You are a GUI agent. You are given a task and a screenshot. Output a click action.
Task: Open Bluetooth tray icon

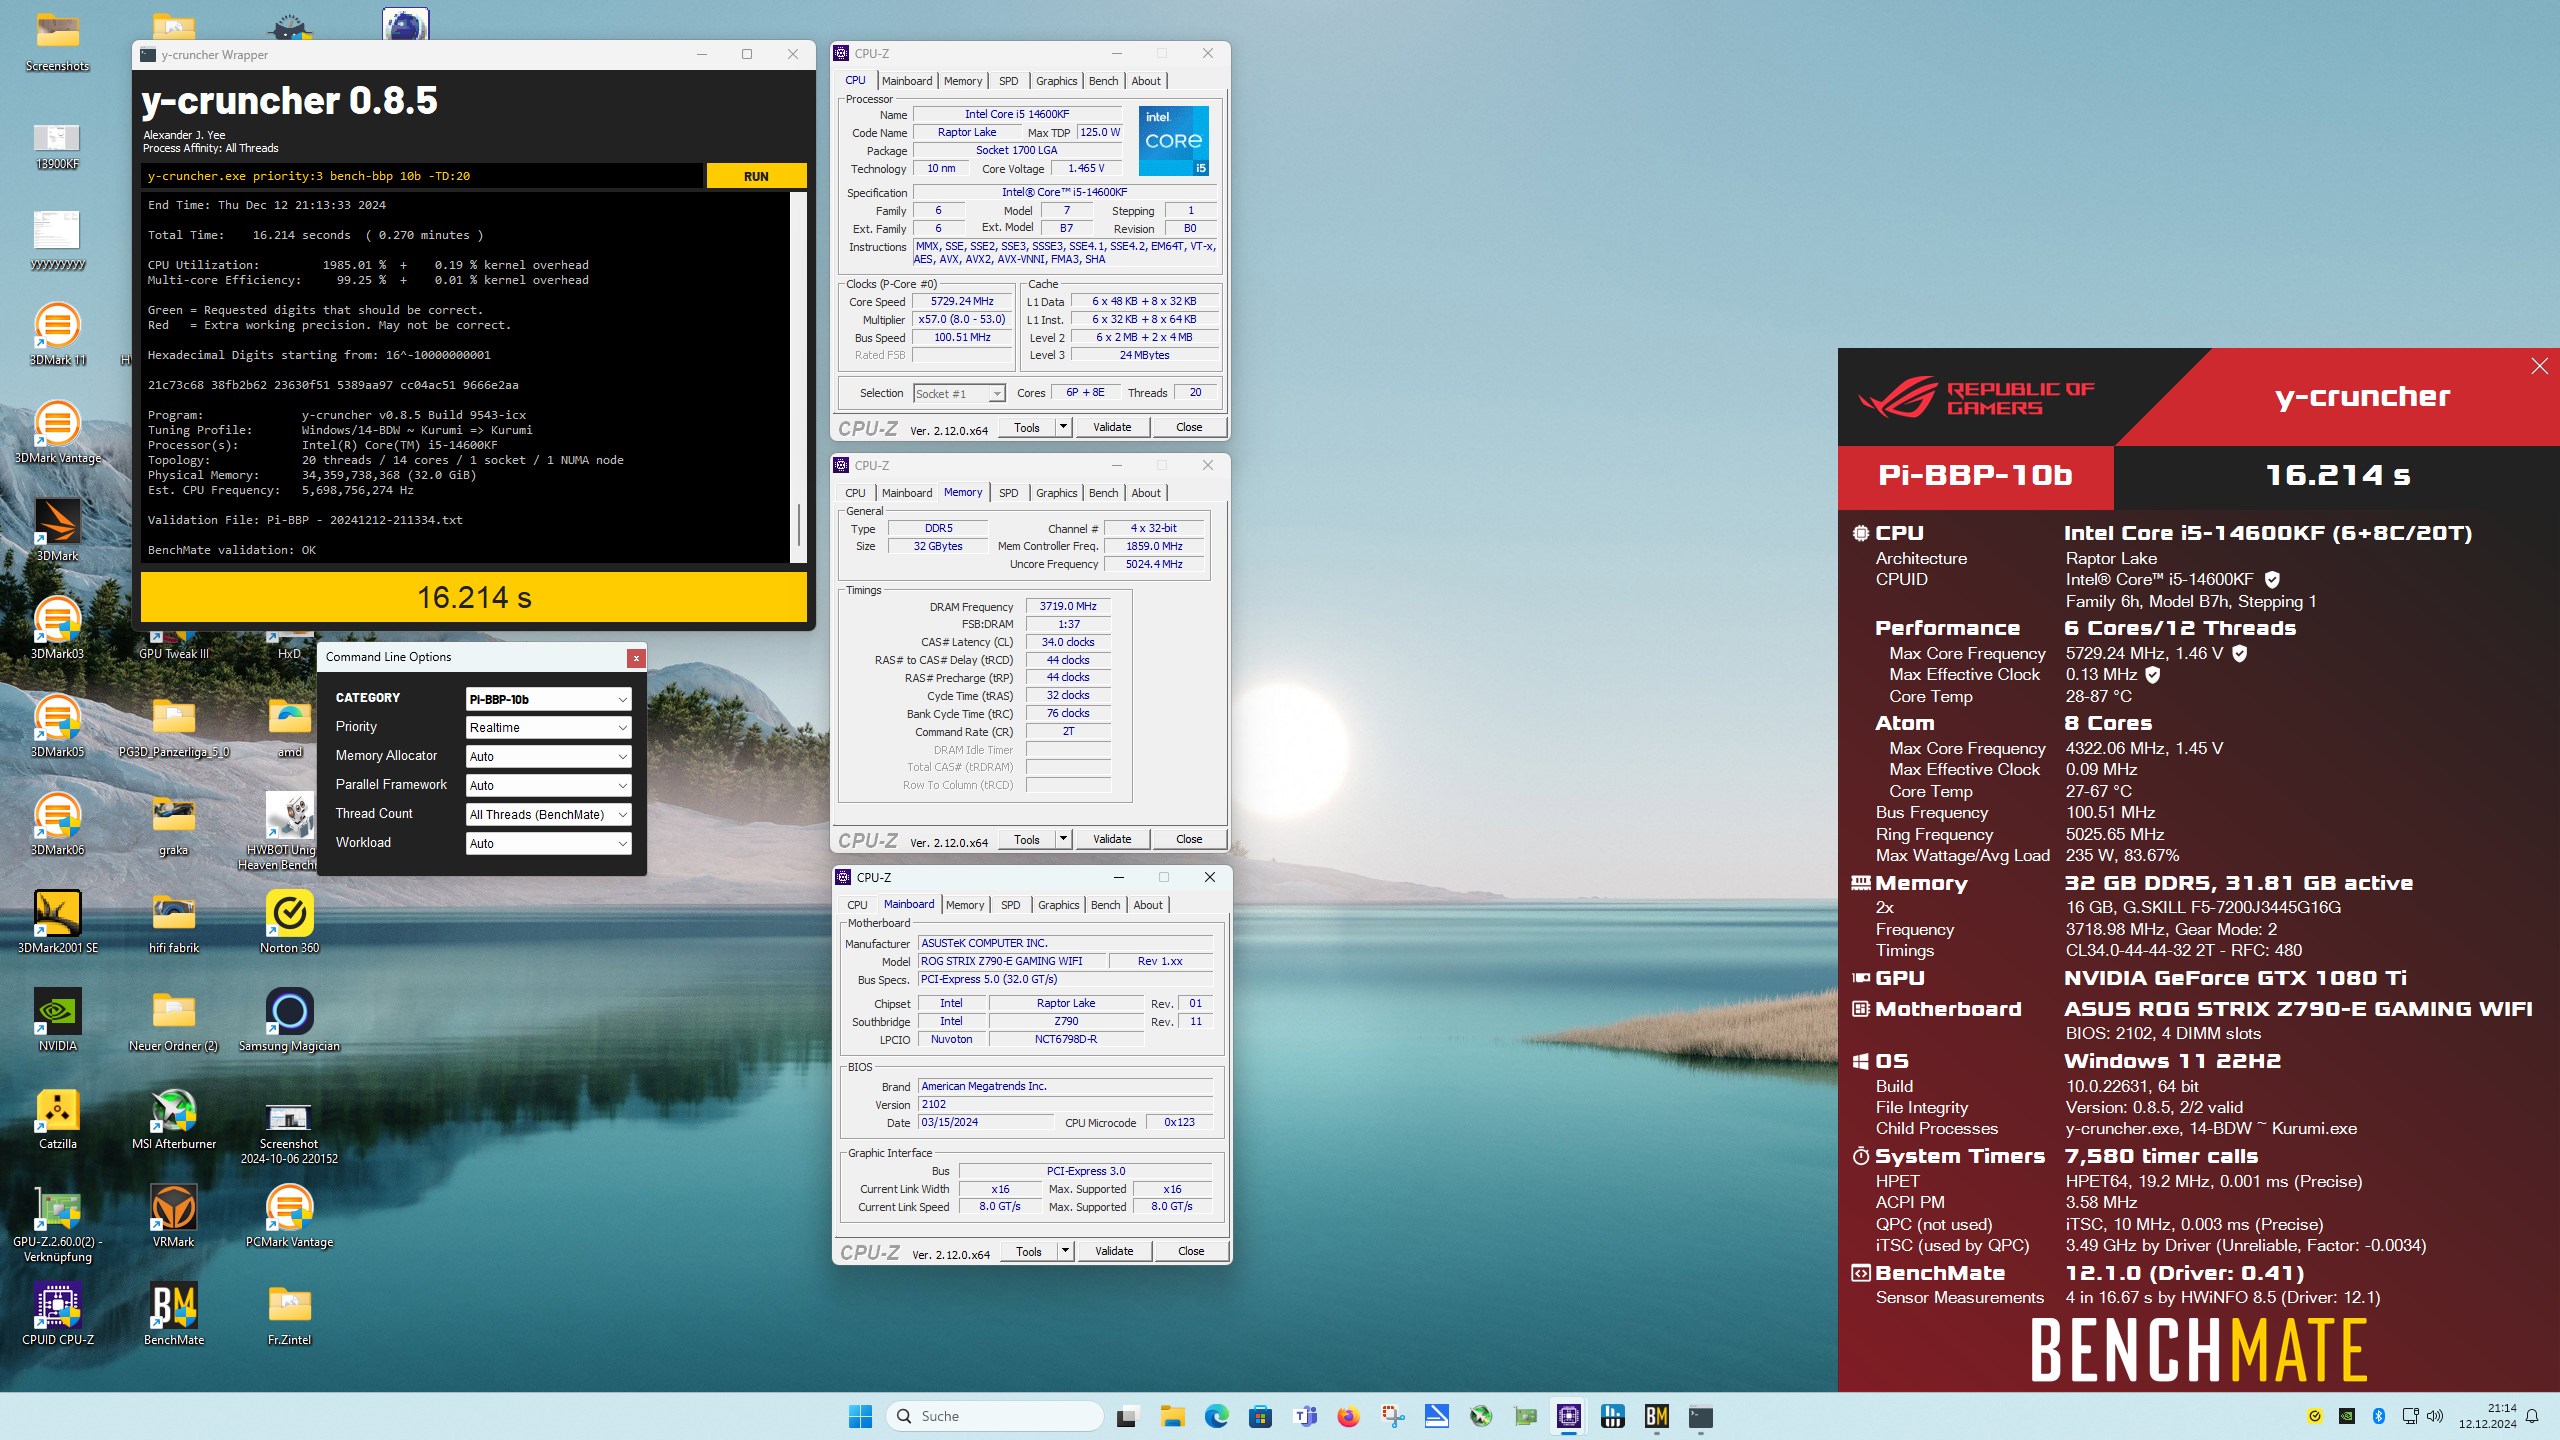click(2380, 1416)
